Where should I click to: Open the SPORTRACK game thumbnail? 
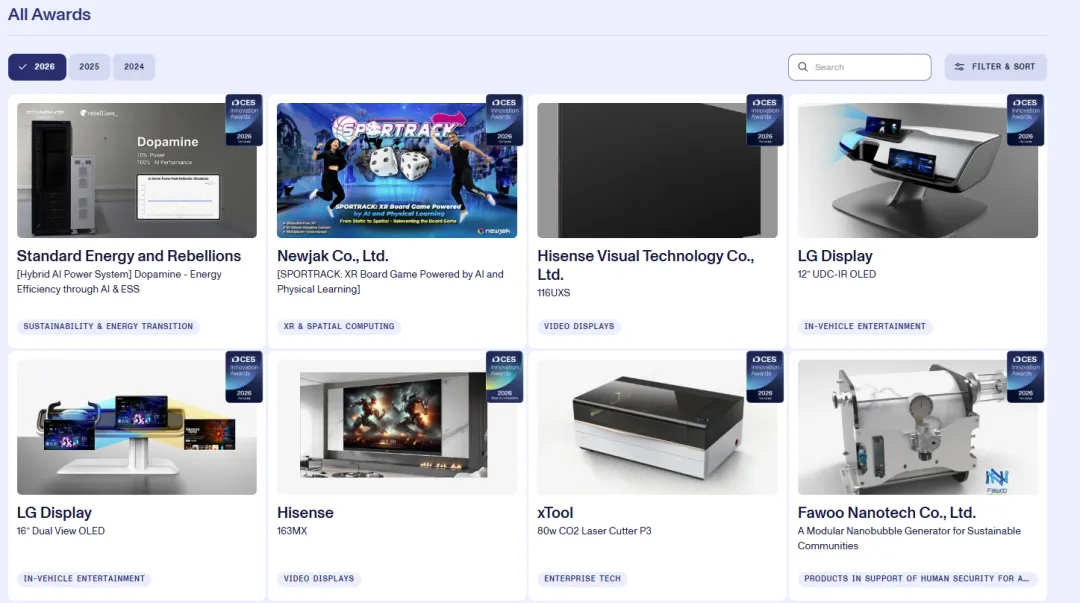397,170
